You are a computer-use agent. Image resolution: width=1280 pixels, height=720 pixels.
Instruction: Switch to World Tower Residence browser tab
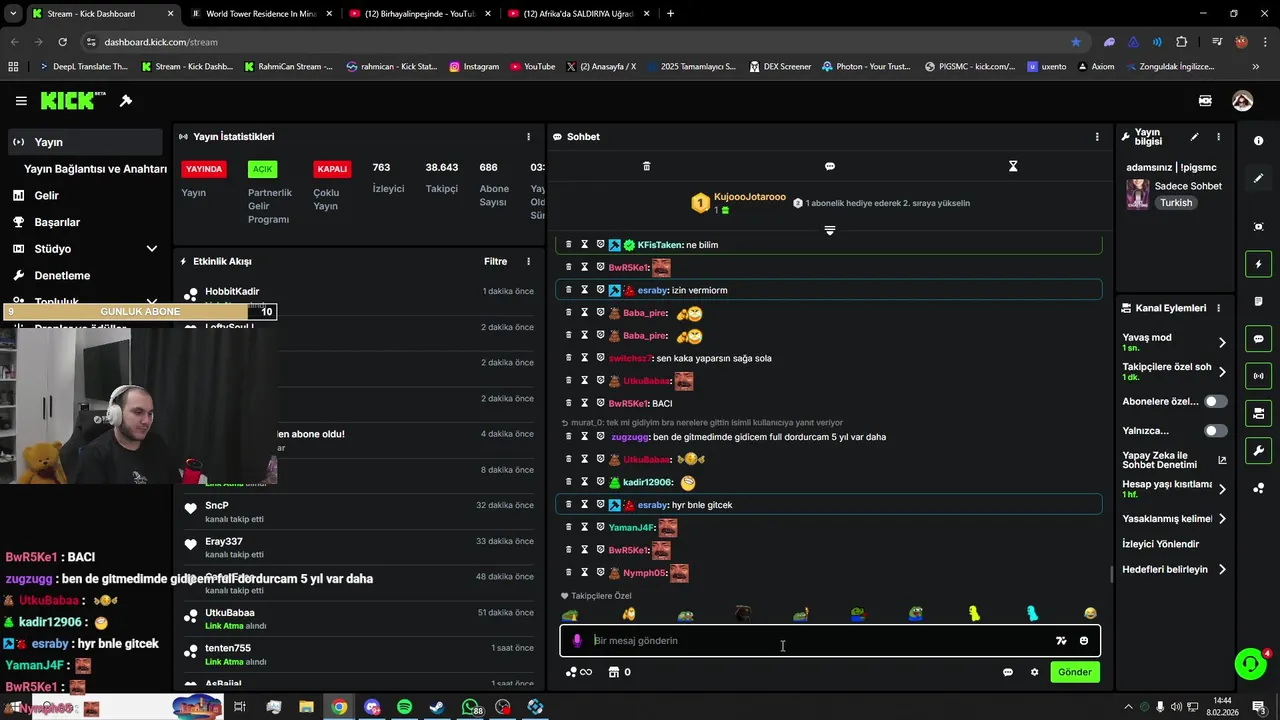pos(259,14)
